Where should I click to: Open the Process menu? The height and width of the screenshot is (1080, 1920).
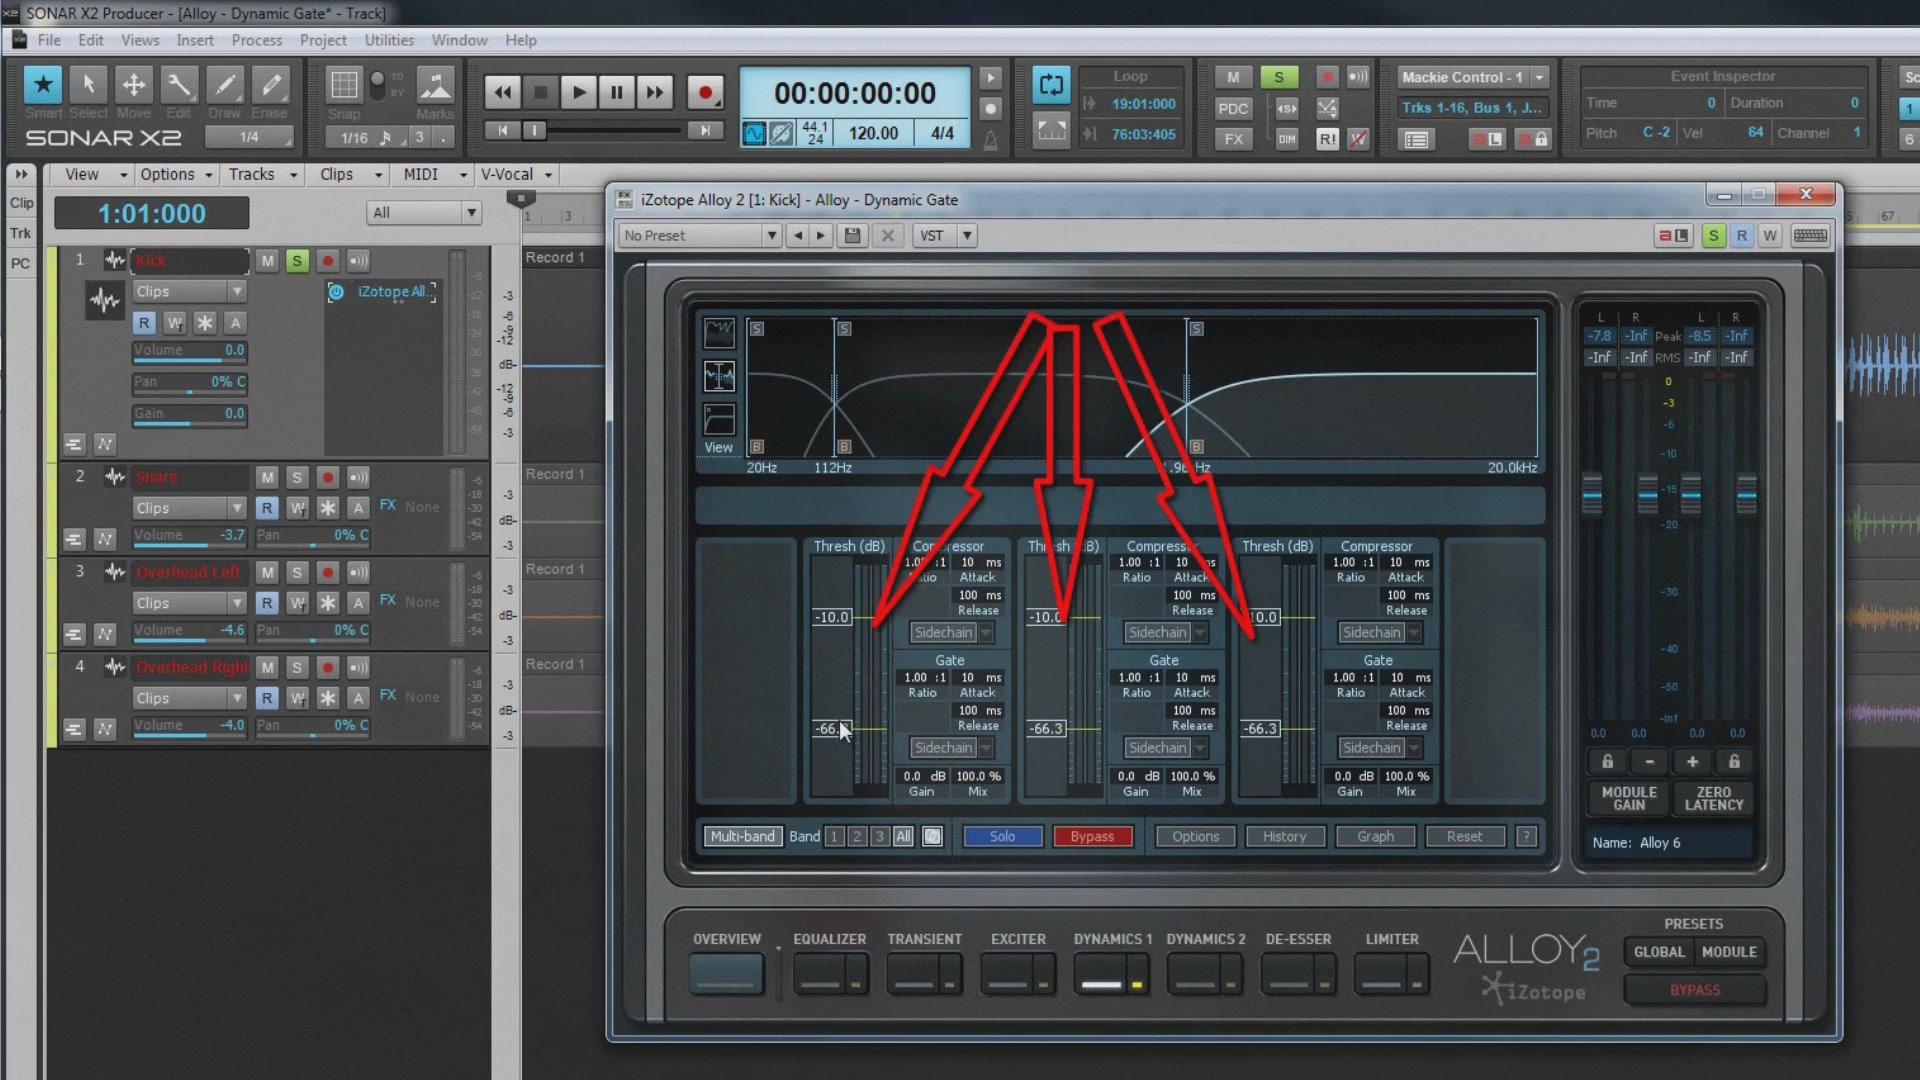(257, 41)
